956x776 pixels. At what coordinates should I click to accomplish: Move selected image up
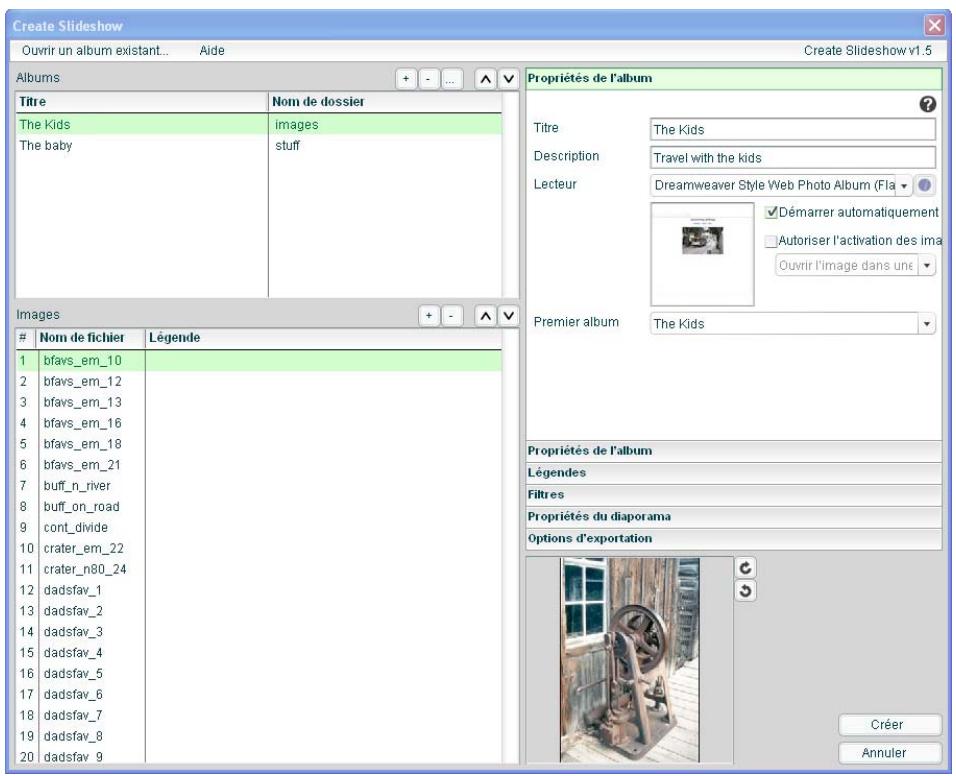pos(485,316)
